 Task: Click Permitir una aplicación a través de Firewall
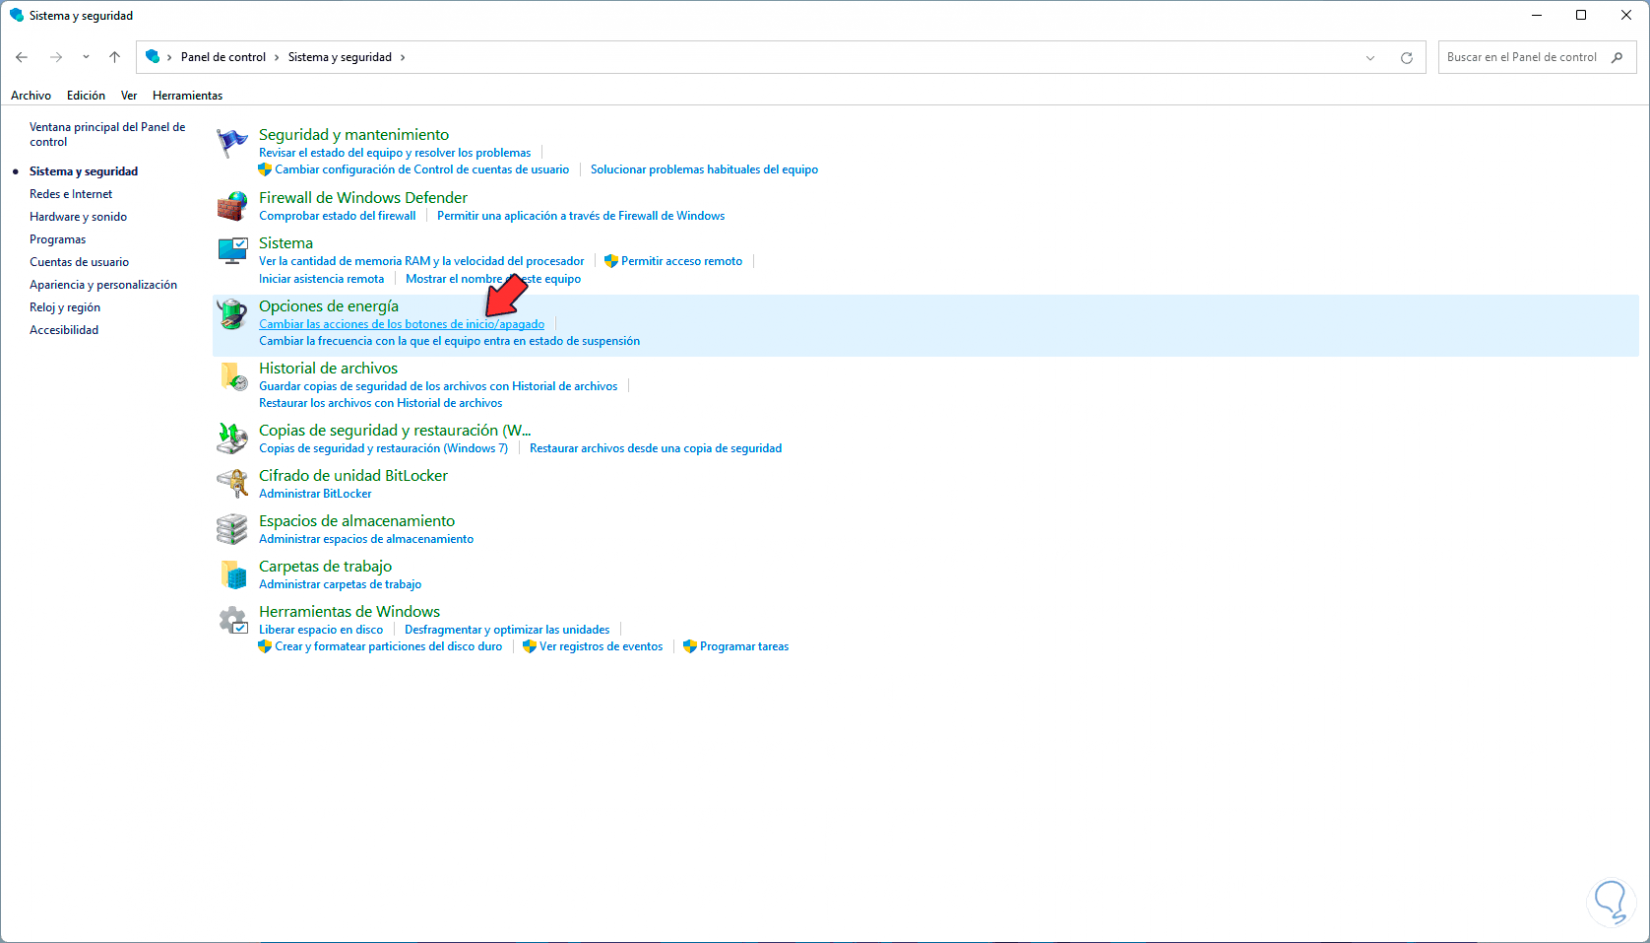(x=581, y=216)
